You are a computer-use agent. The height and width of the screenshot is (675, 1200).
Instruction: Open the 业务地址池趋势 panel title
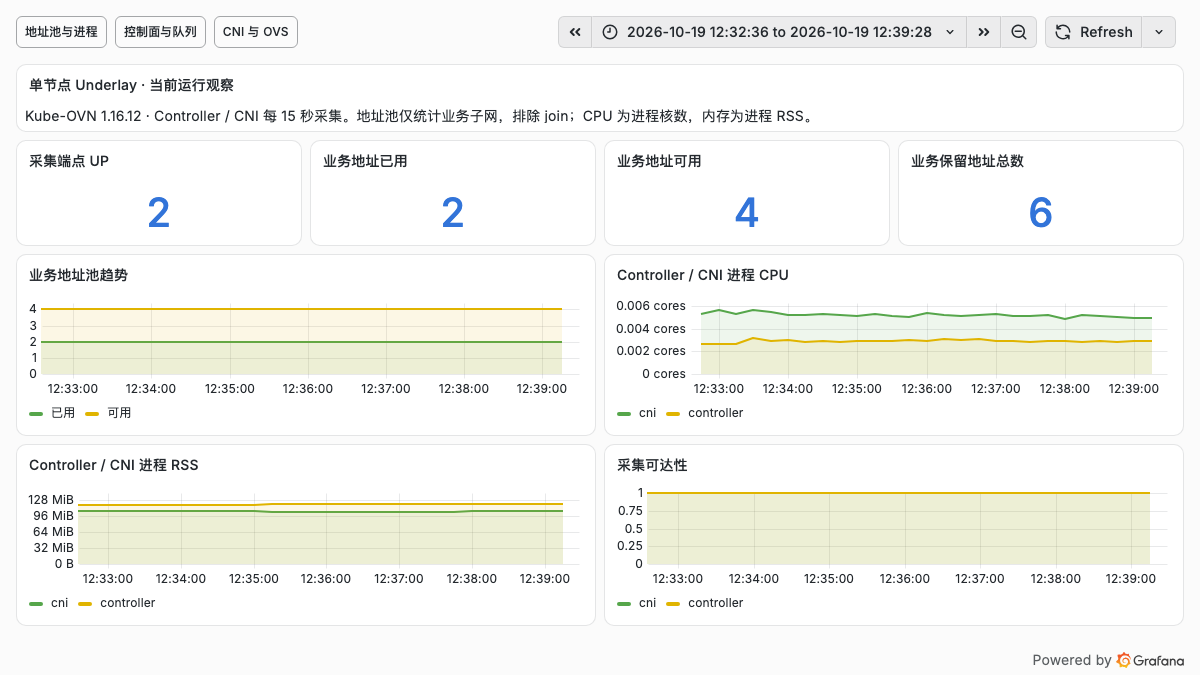point(78,275)
